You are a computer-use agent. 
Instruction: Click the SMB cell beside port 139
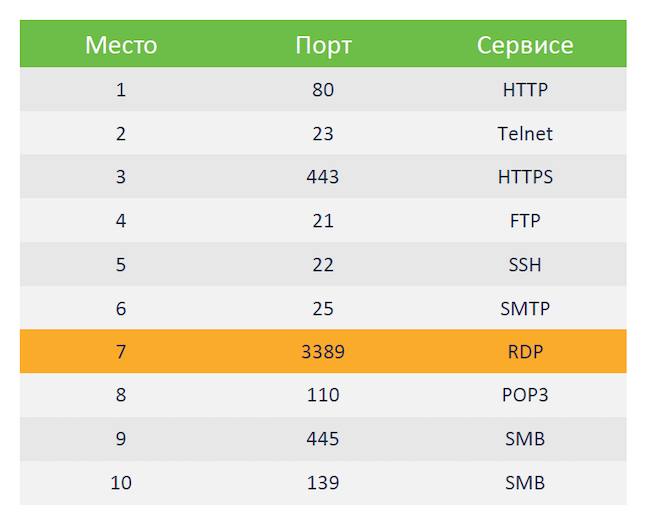click(x=525, y=483)
